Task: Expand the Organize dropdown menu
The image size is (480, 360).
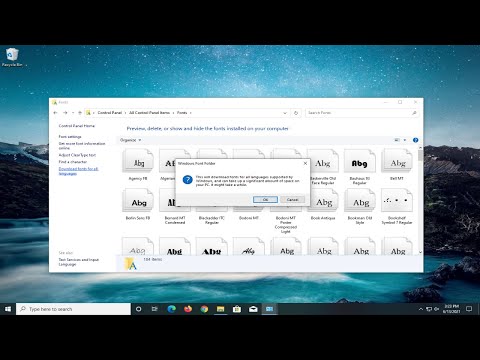Action: tap(131, 140)
